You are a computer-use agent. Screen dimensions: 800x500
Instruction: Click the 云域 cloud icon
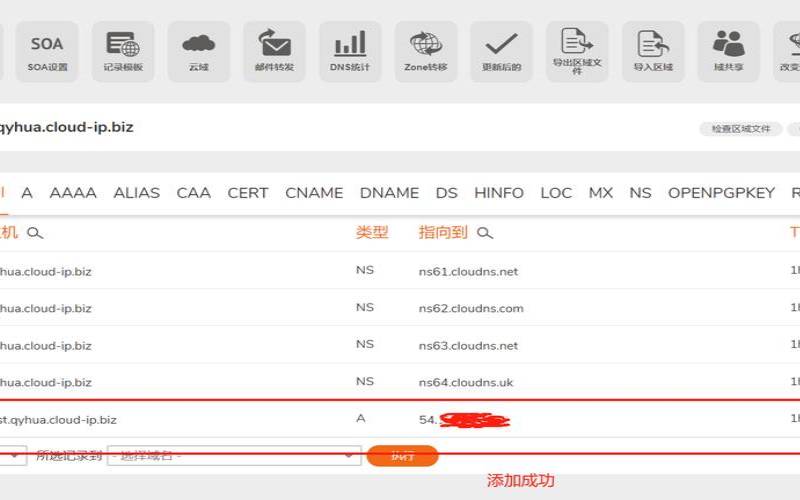tap(198, 52)
